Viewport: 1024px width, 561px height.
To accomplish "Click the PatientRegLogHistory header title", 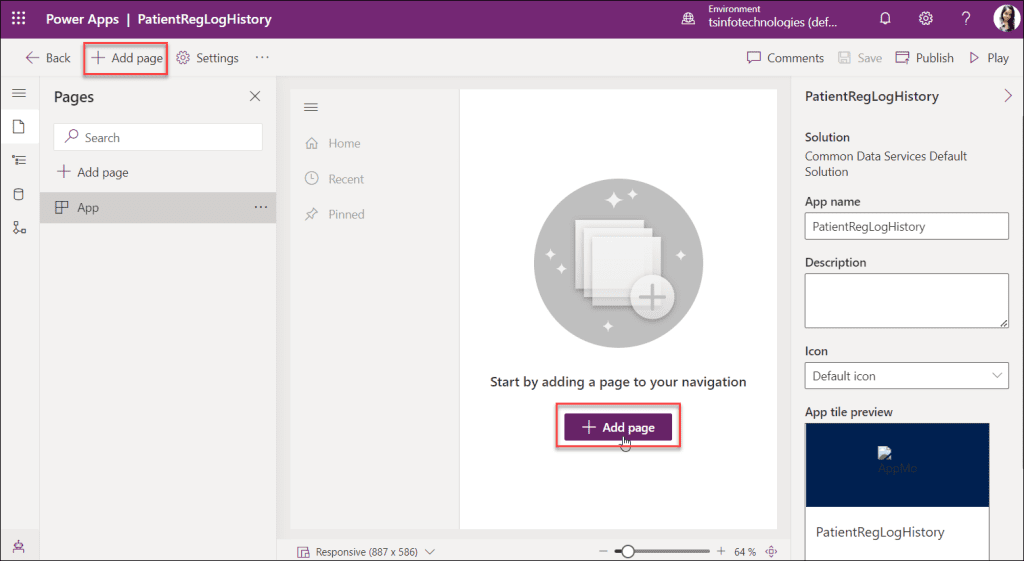I will tap(204, 19).
